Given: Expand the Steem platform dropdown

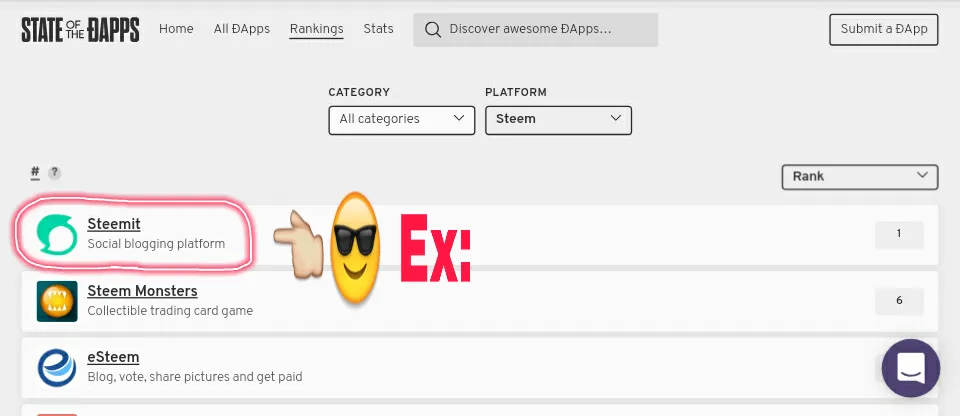Looking at the screenshot, I should point(558,120).
